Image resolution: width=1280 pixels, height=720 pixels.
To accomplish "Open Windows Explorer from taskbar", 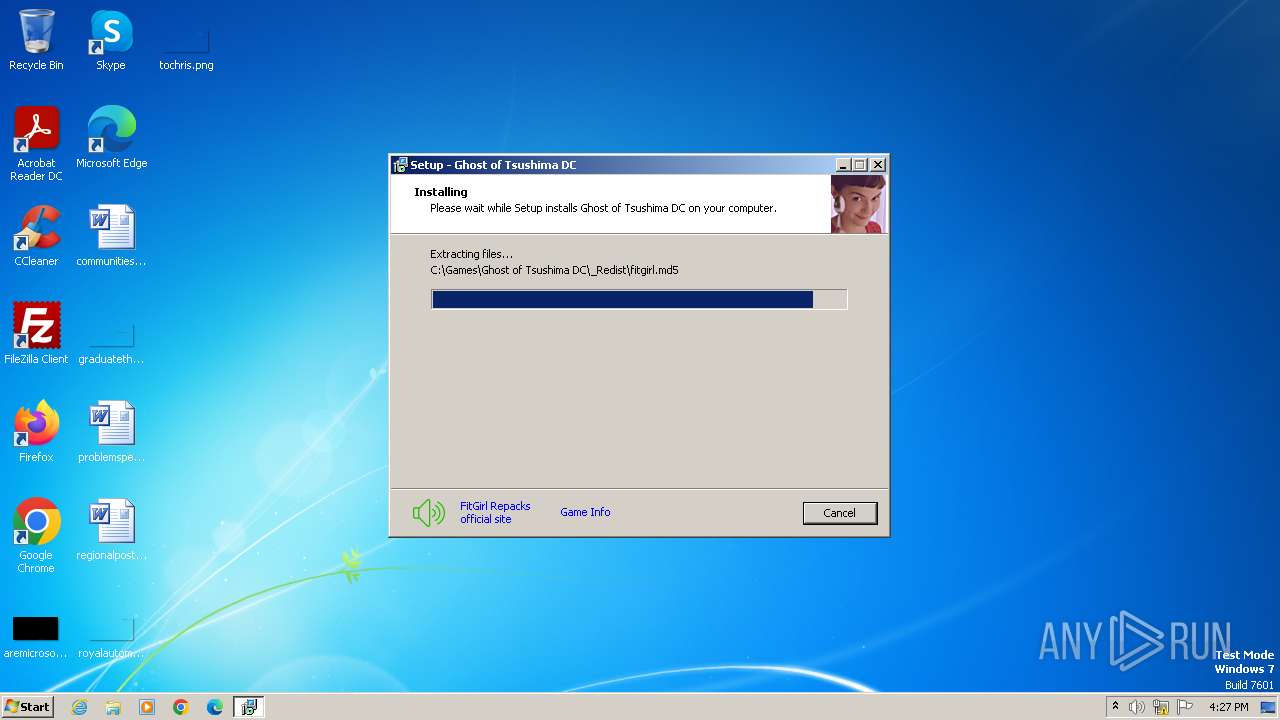I will pos(113,707).
